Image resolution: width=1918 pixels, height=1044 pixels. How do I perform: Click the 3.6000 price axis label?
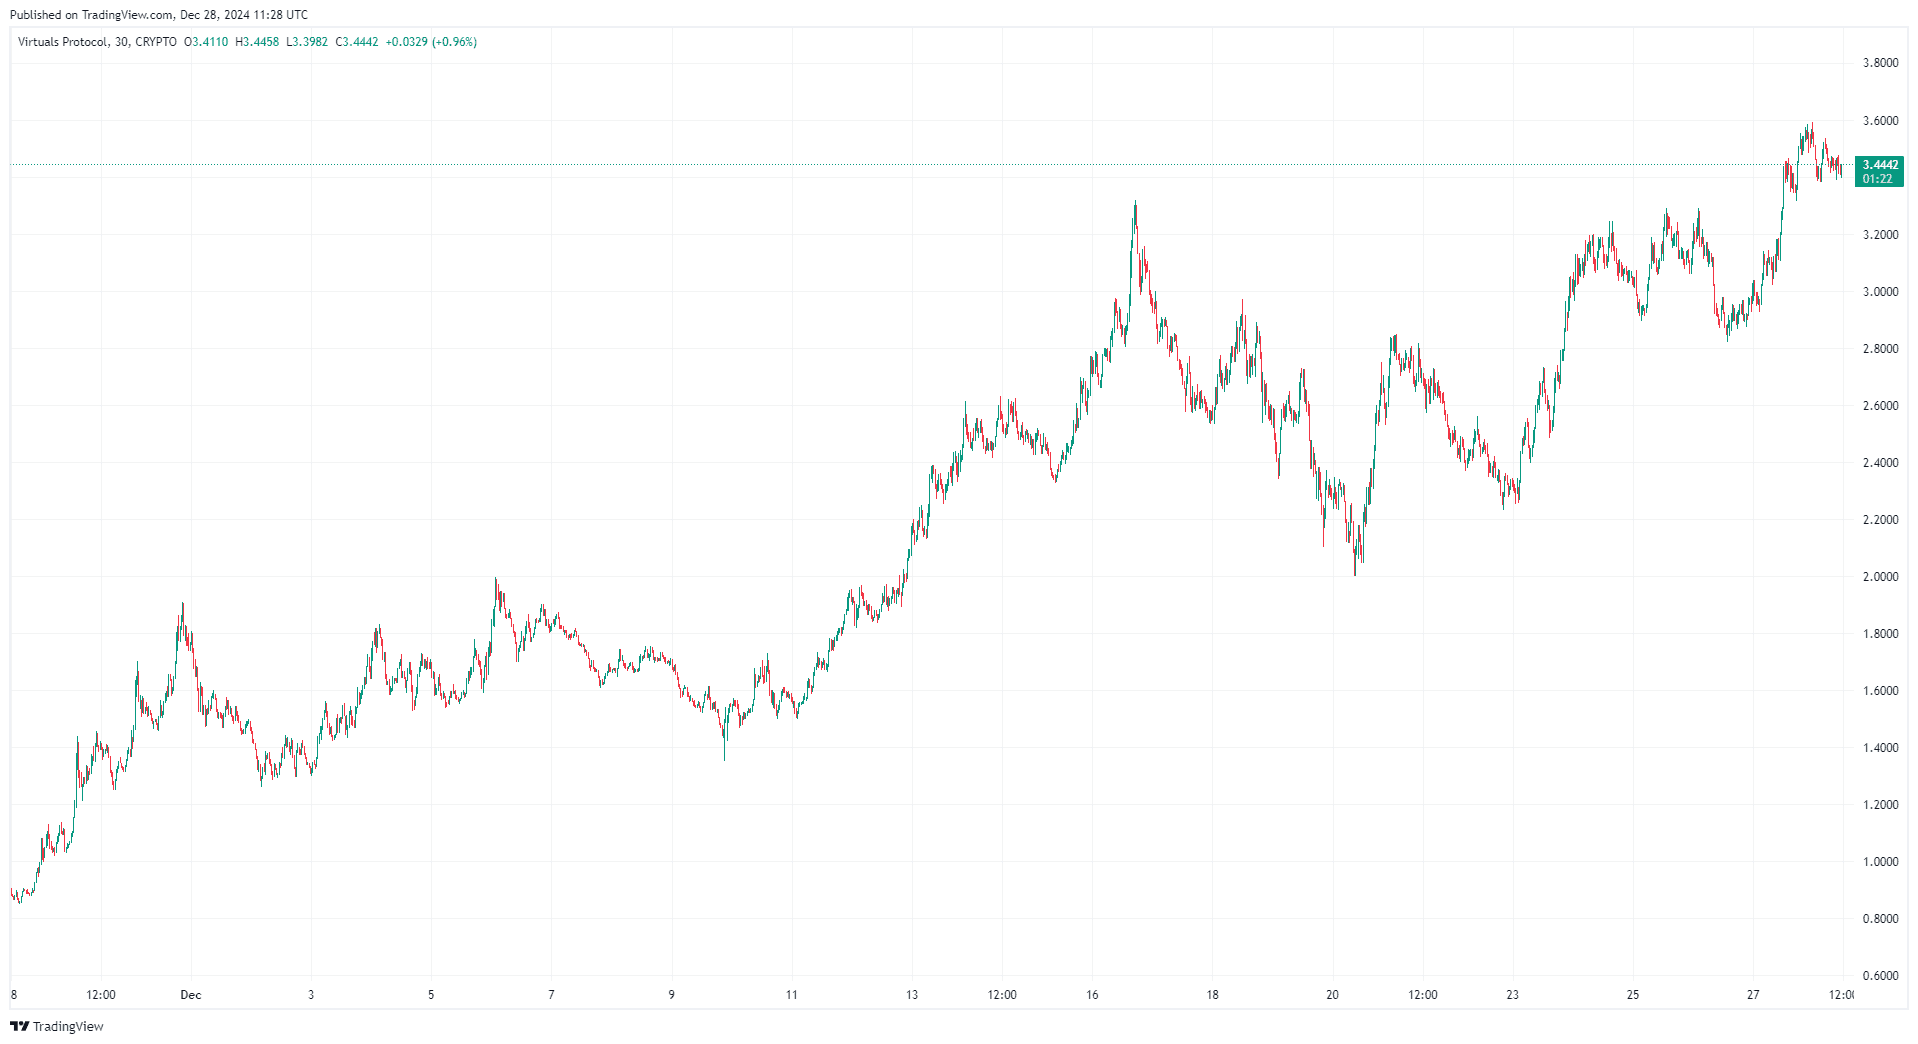point(1880,121)
